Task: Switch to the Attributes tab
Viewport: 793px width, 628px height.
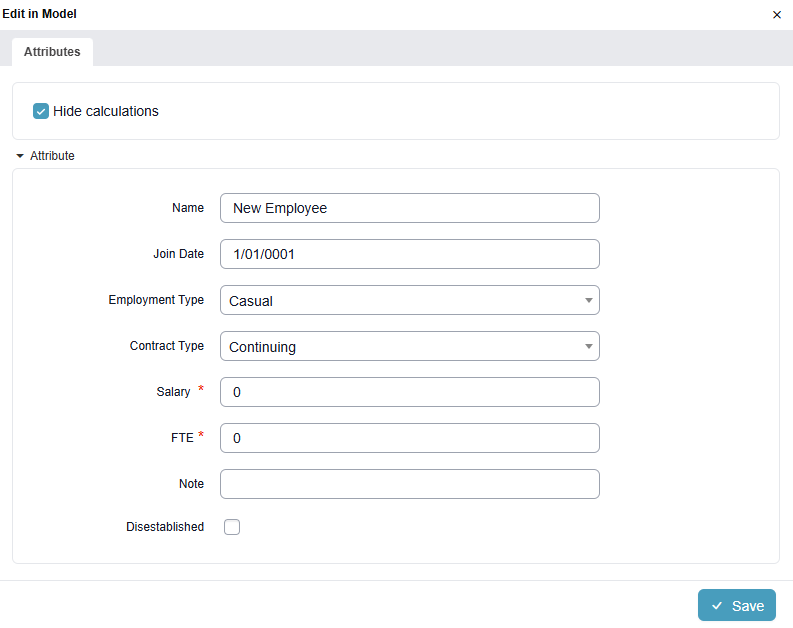Action: tap(52, 52)
